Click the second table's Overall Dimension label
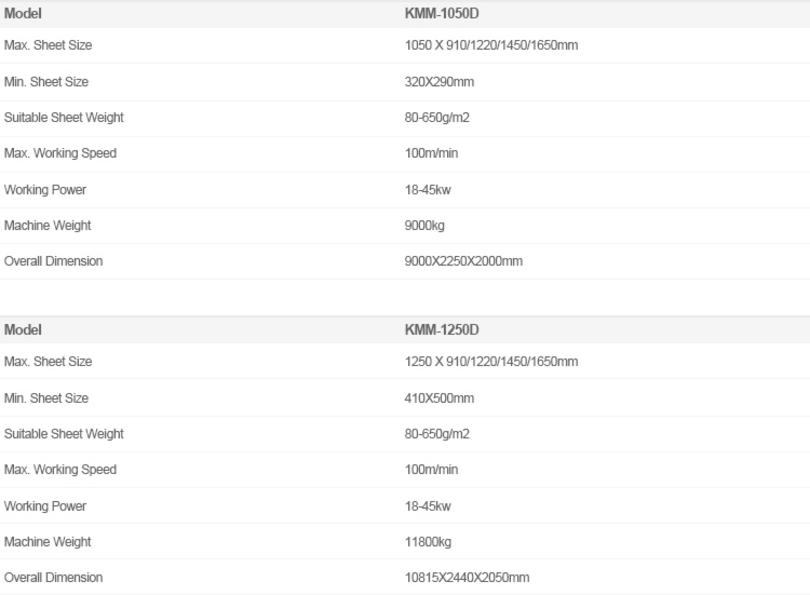 [x=53, y=577]
